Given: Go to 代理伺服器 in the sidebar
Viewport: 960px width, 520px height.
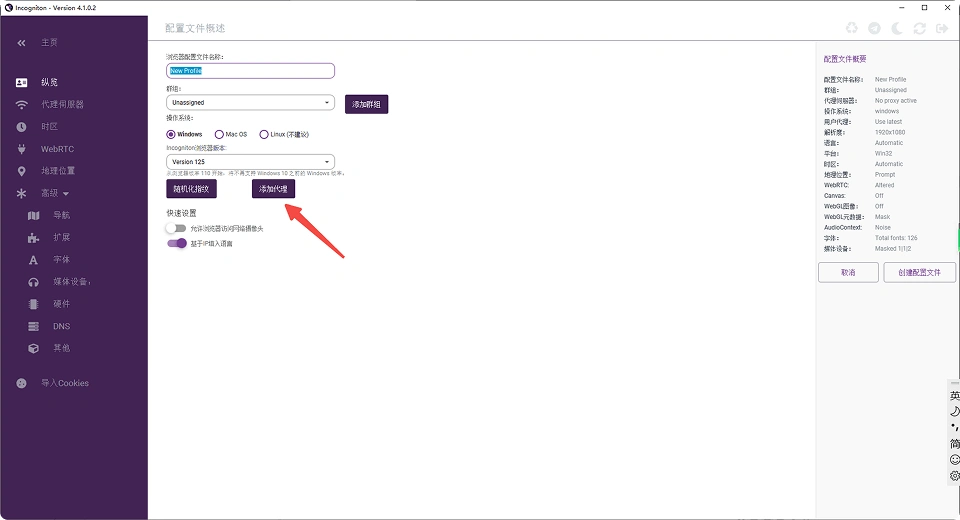Looking at the screenshot, I should point(62,105).
